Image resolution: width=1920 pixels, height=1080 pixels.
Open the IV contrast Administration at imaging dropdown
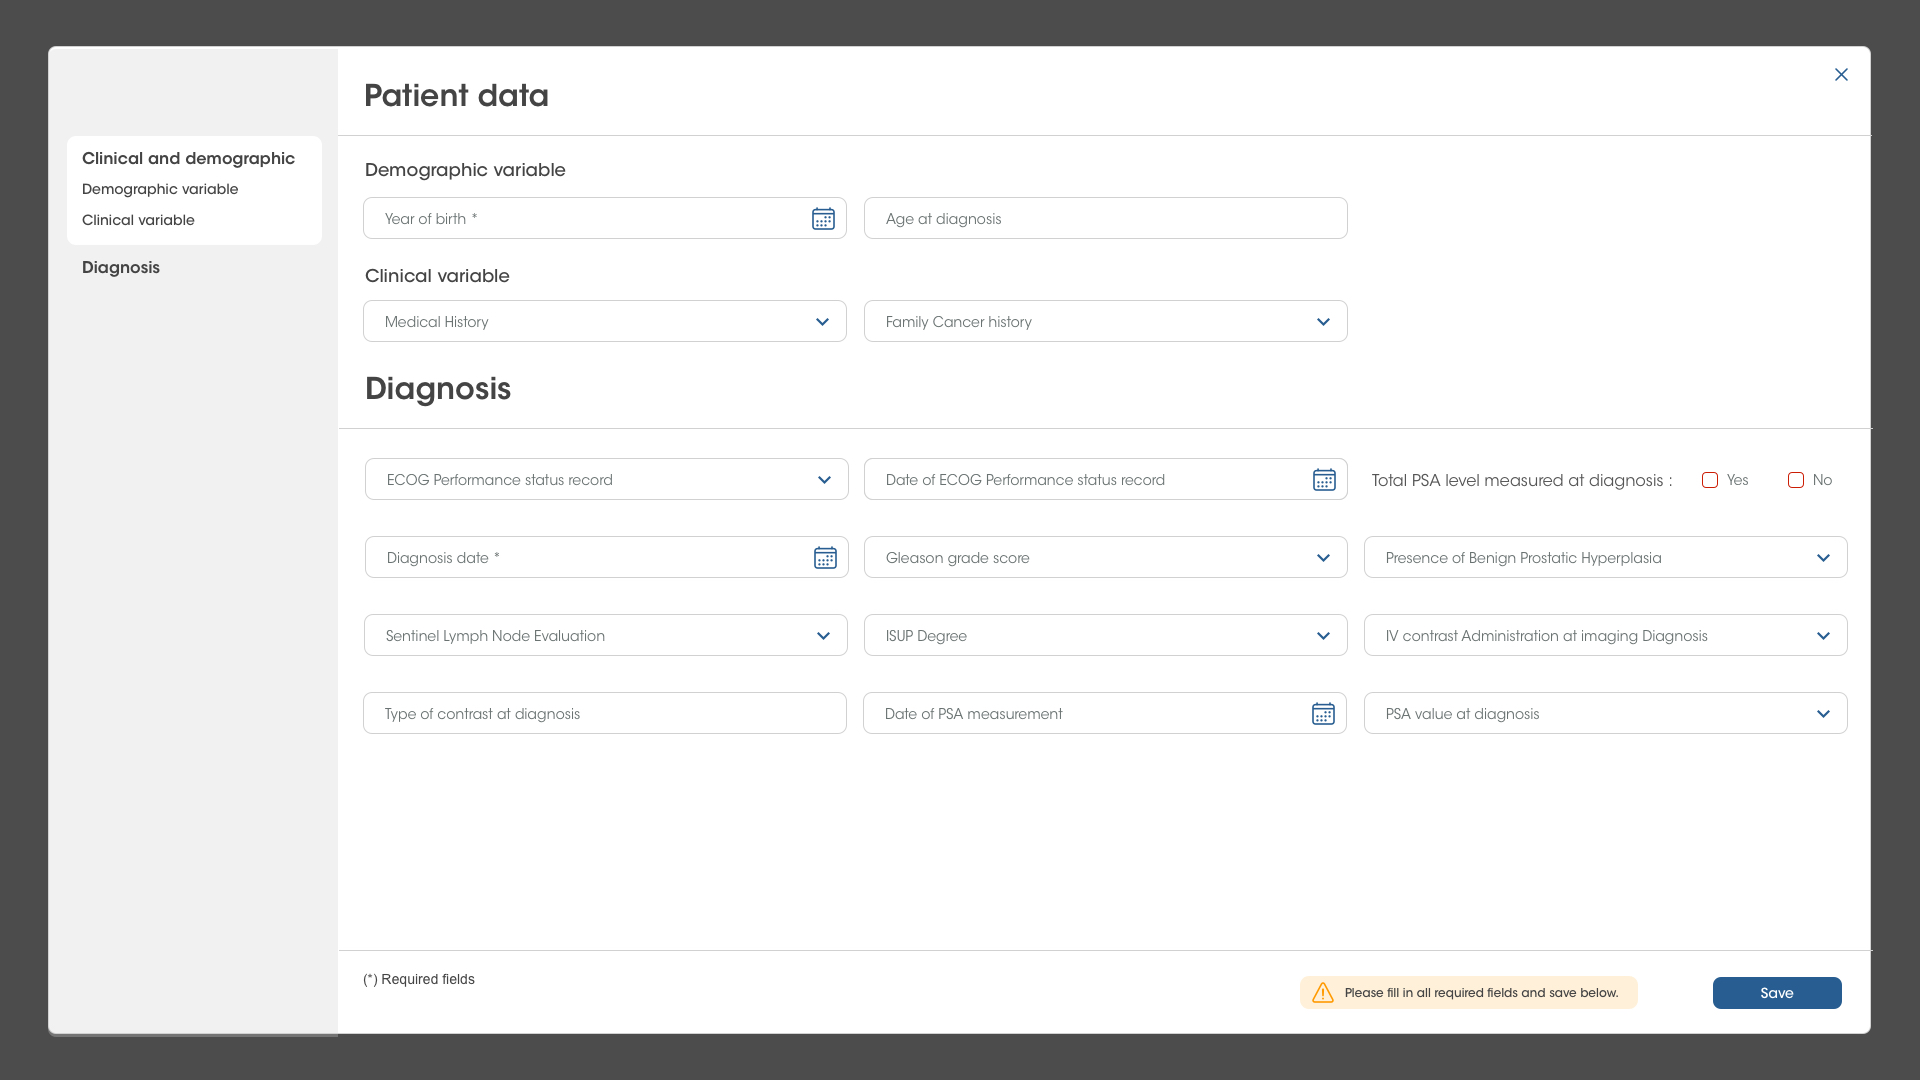(x=1823, y=635)
